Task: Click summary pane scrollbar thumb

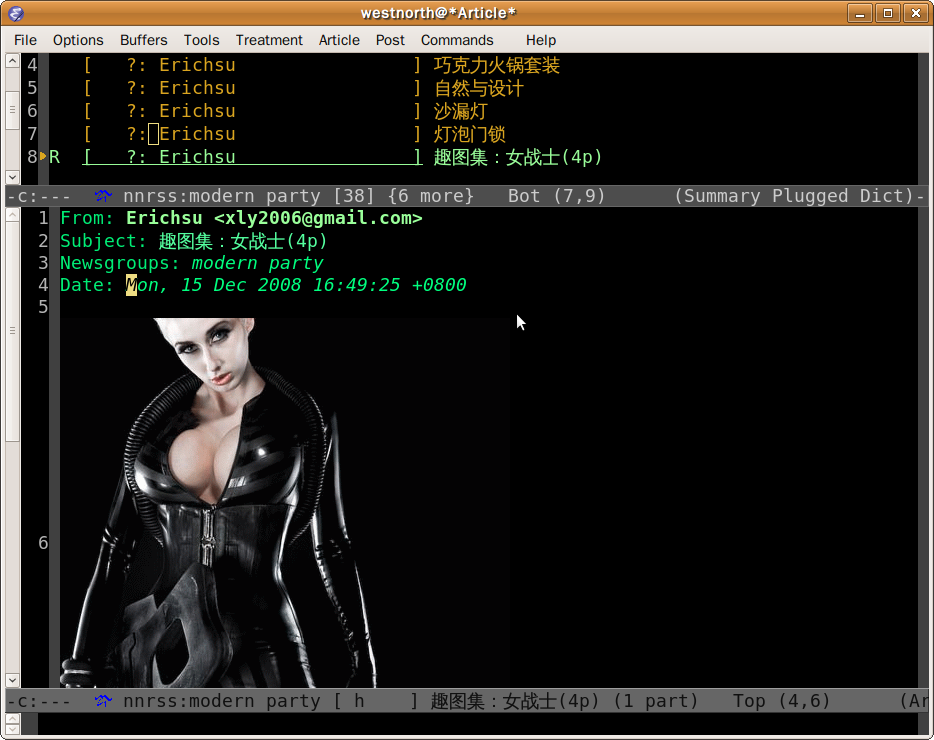Action: (12, 110)
